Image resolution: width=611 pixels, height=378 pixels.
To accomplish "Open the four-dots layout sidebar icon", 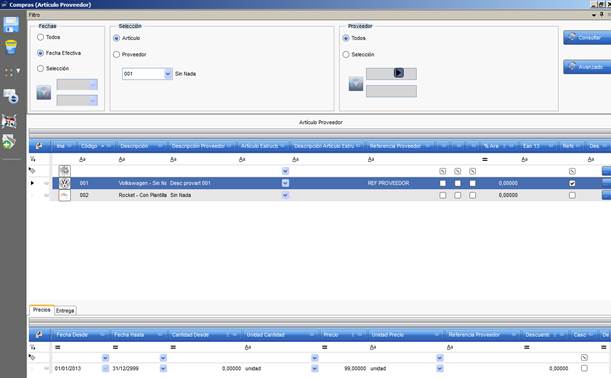I will point(11,72).
